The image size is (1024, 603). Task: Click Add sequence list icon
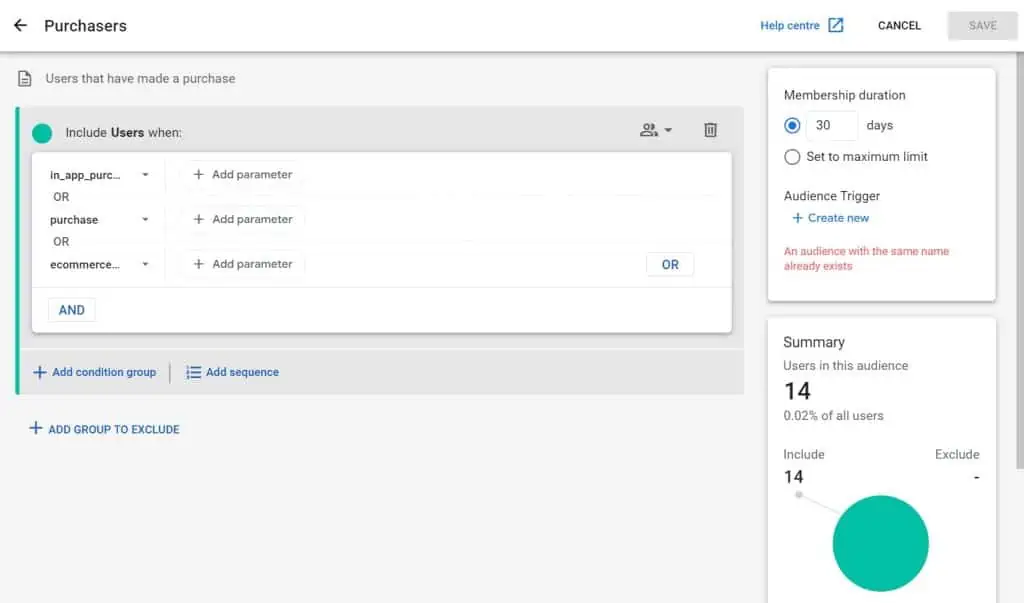pos(194,372)
